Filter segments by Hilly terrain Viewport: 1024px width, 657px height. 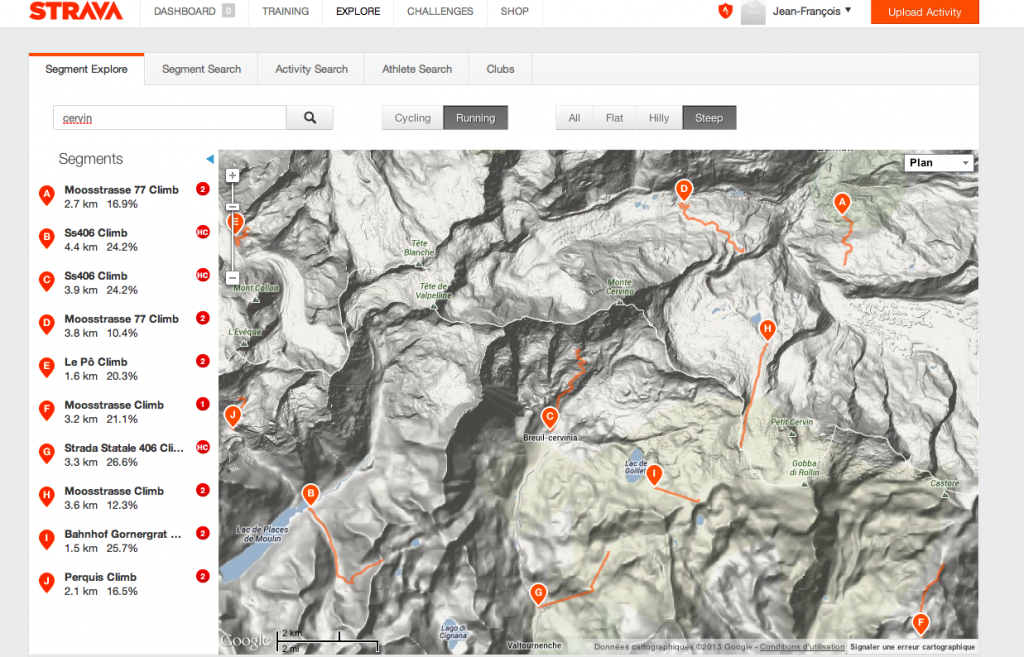tap(659, 118)
